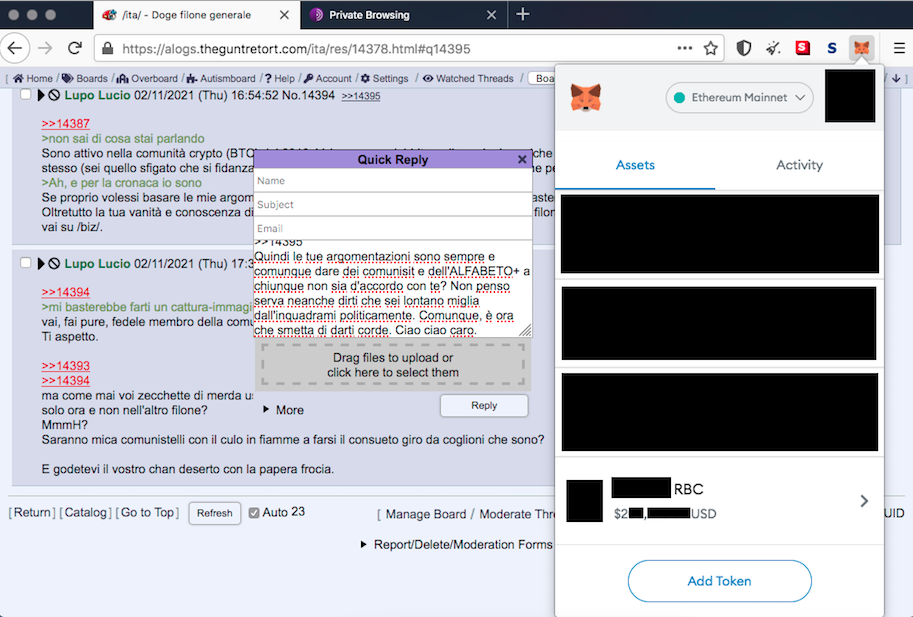Image resolution: width=913 pixels, height=617 pixels.
Task: Click the Name field in Quick Reply
Action: pyautogui.click(x=393, y=180)
